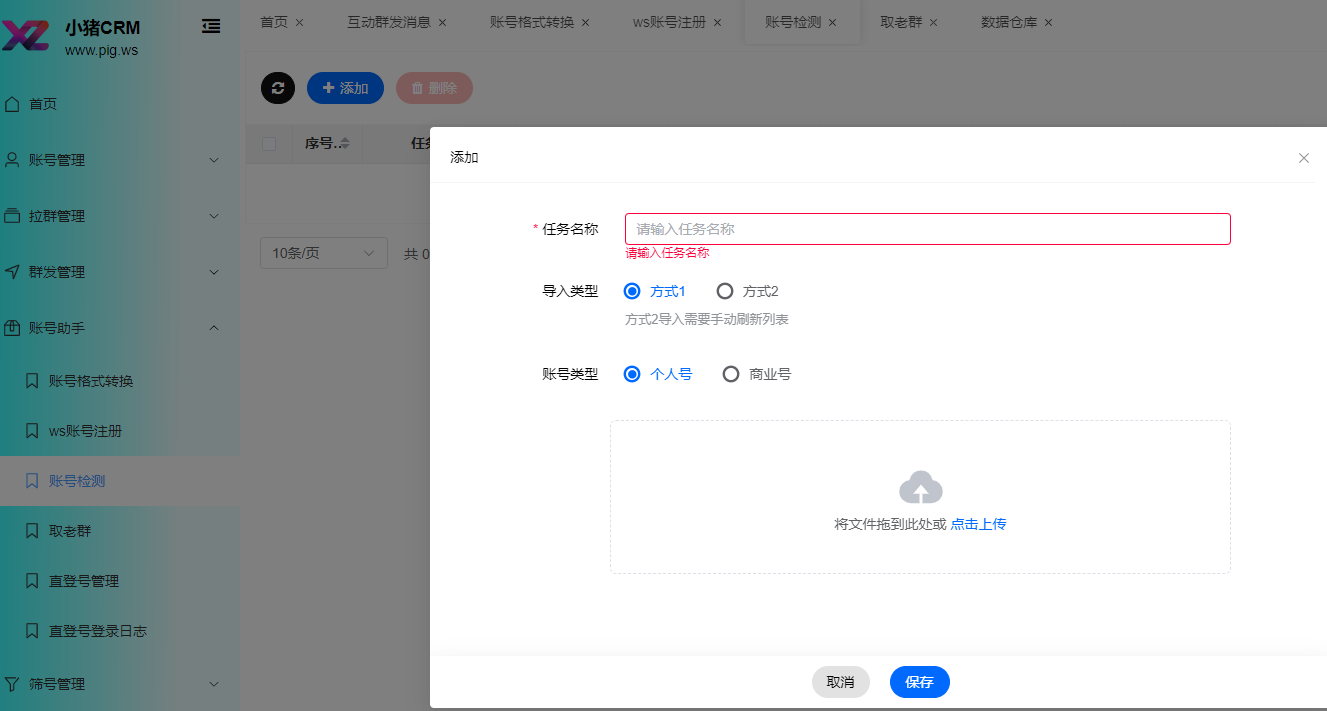Click the 方式2导入需要手动刷新列表 hint text

[707, 320]
